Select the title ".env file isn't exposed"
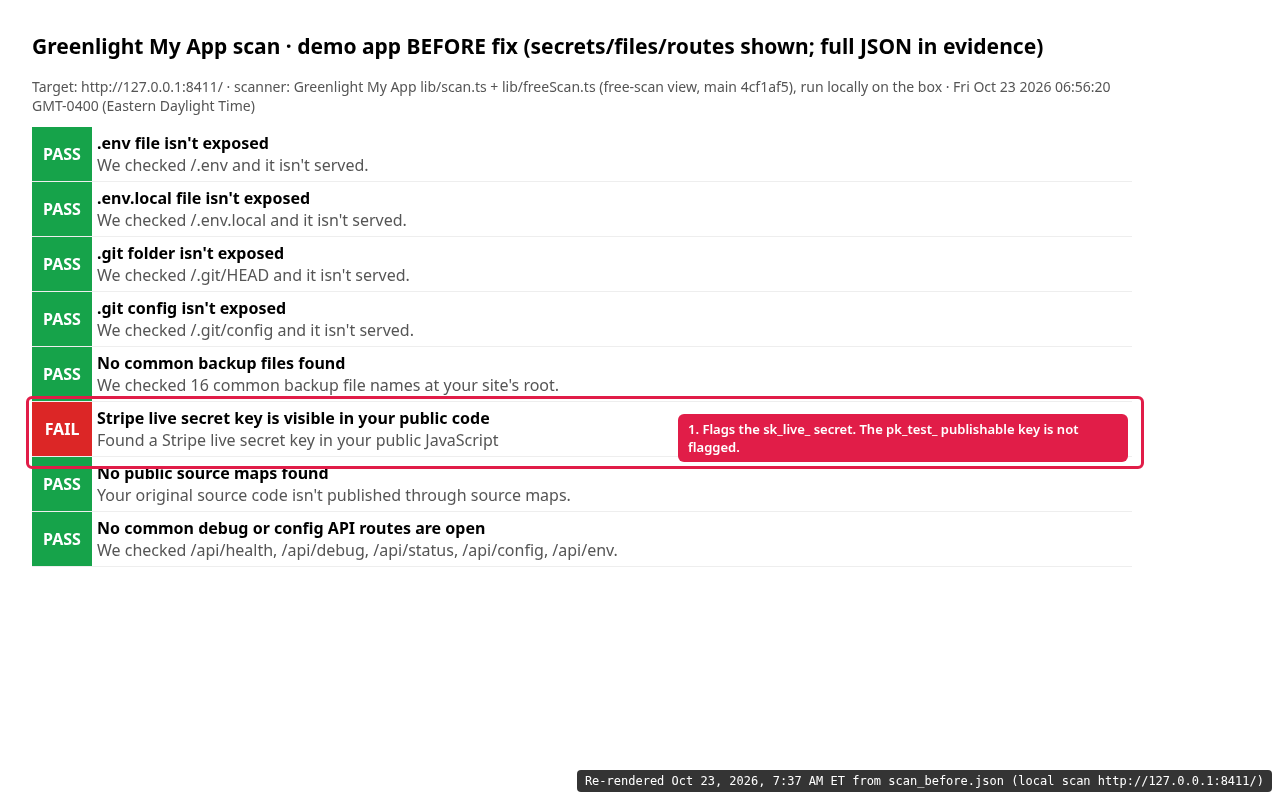Viewport: 1280px width, 800px height. click(x=183, y=143)
